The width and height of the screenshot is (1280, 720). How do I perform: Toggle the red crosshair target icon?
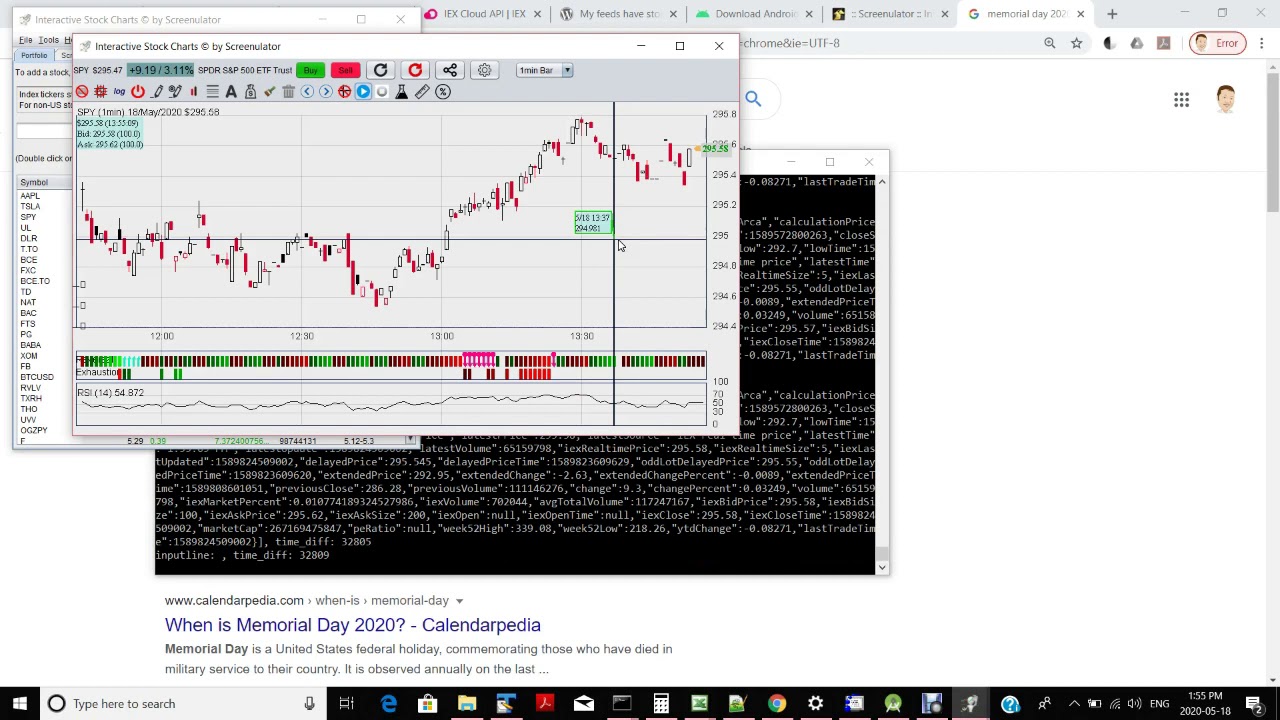point(344,91)
